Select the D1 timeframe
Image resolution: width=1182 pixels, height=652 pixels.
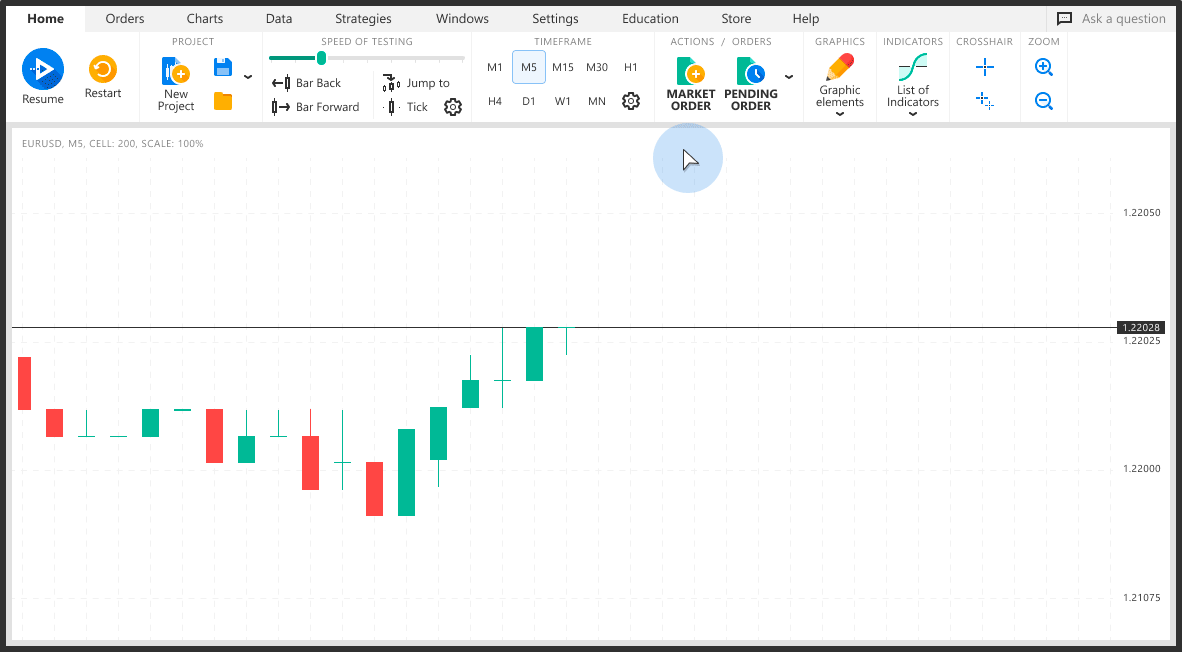point(529,101)
